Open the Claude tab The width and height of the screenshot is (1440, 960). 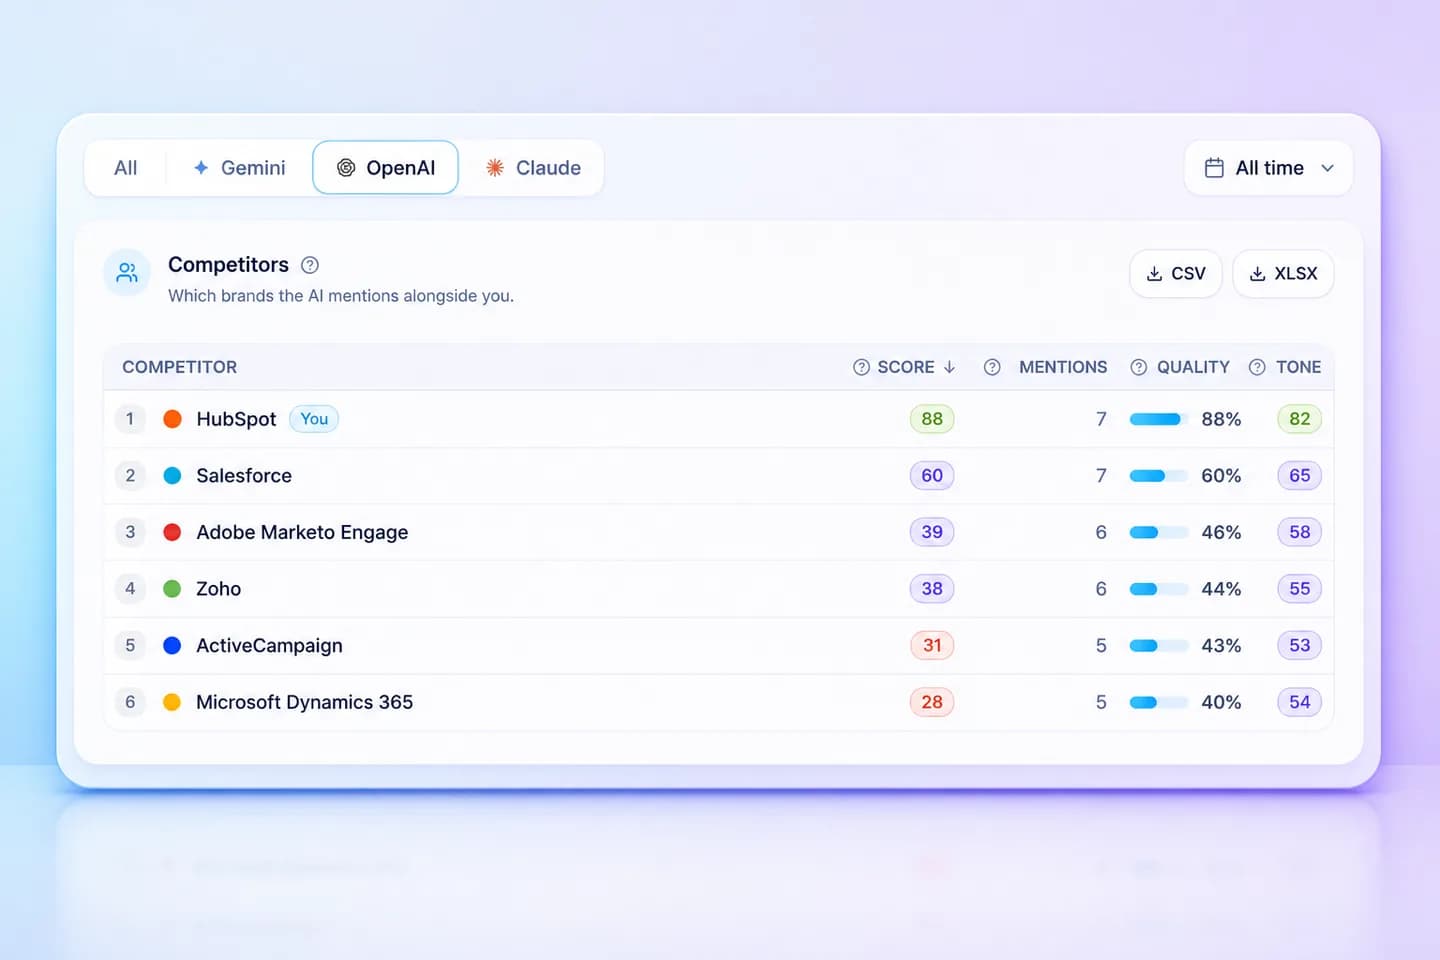tap(533, 168)
